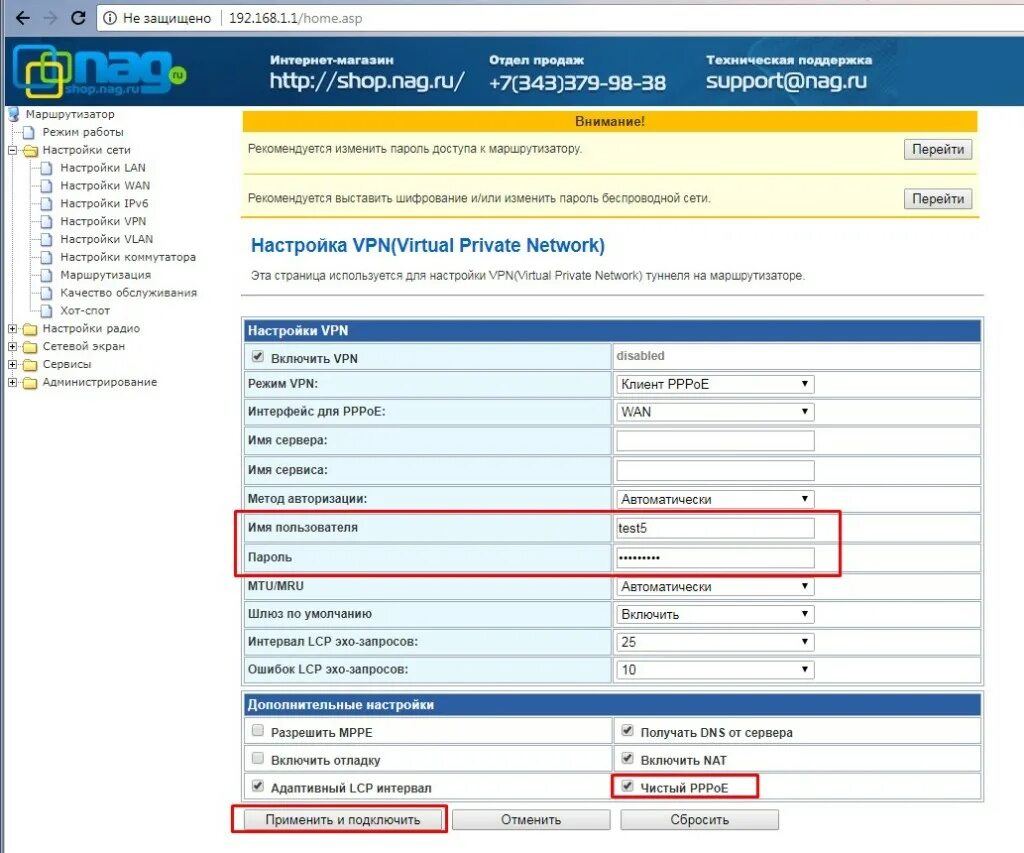Click the Отменить button

pos(531,820)
